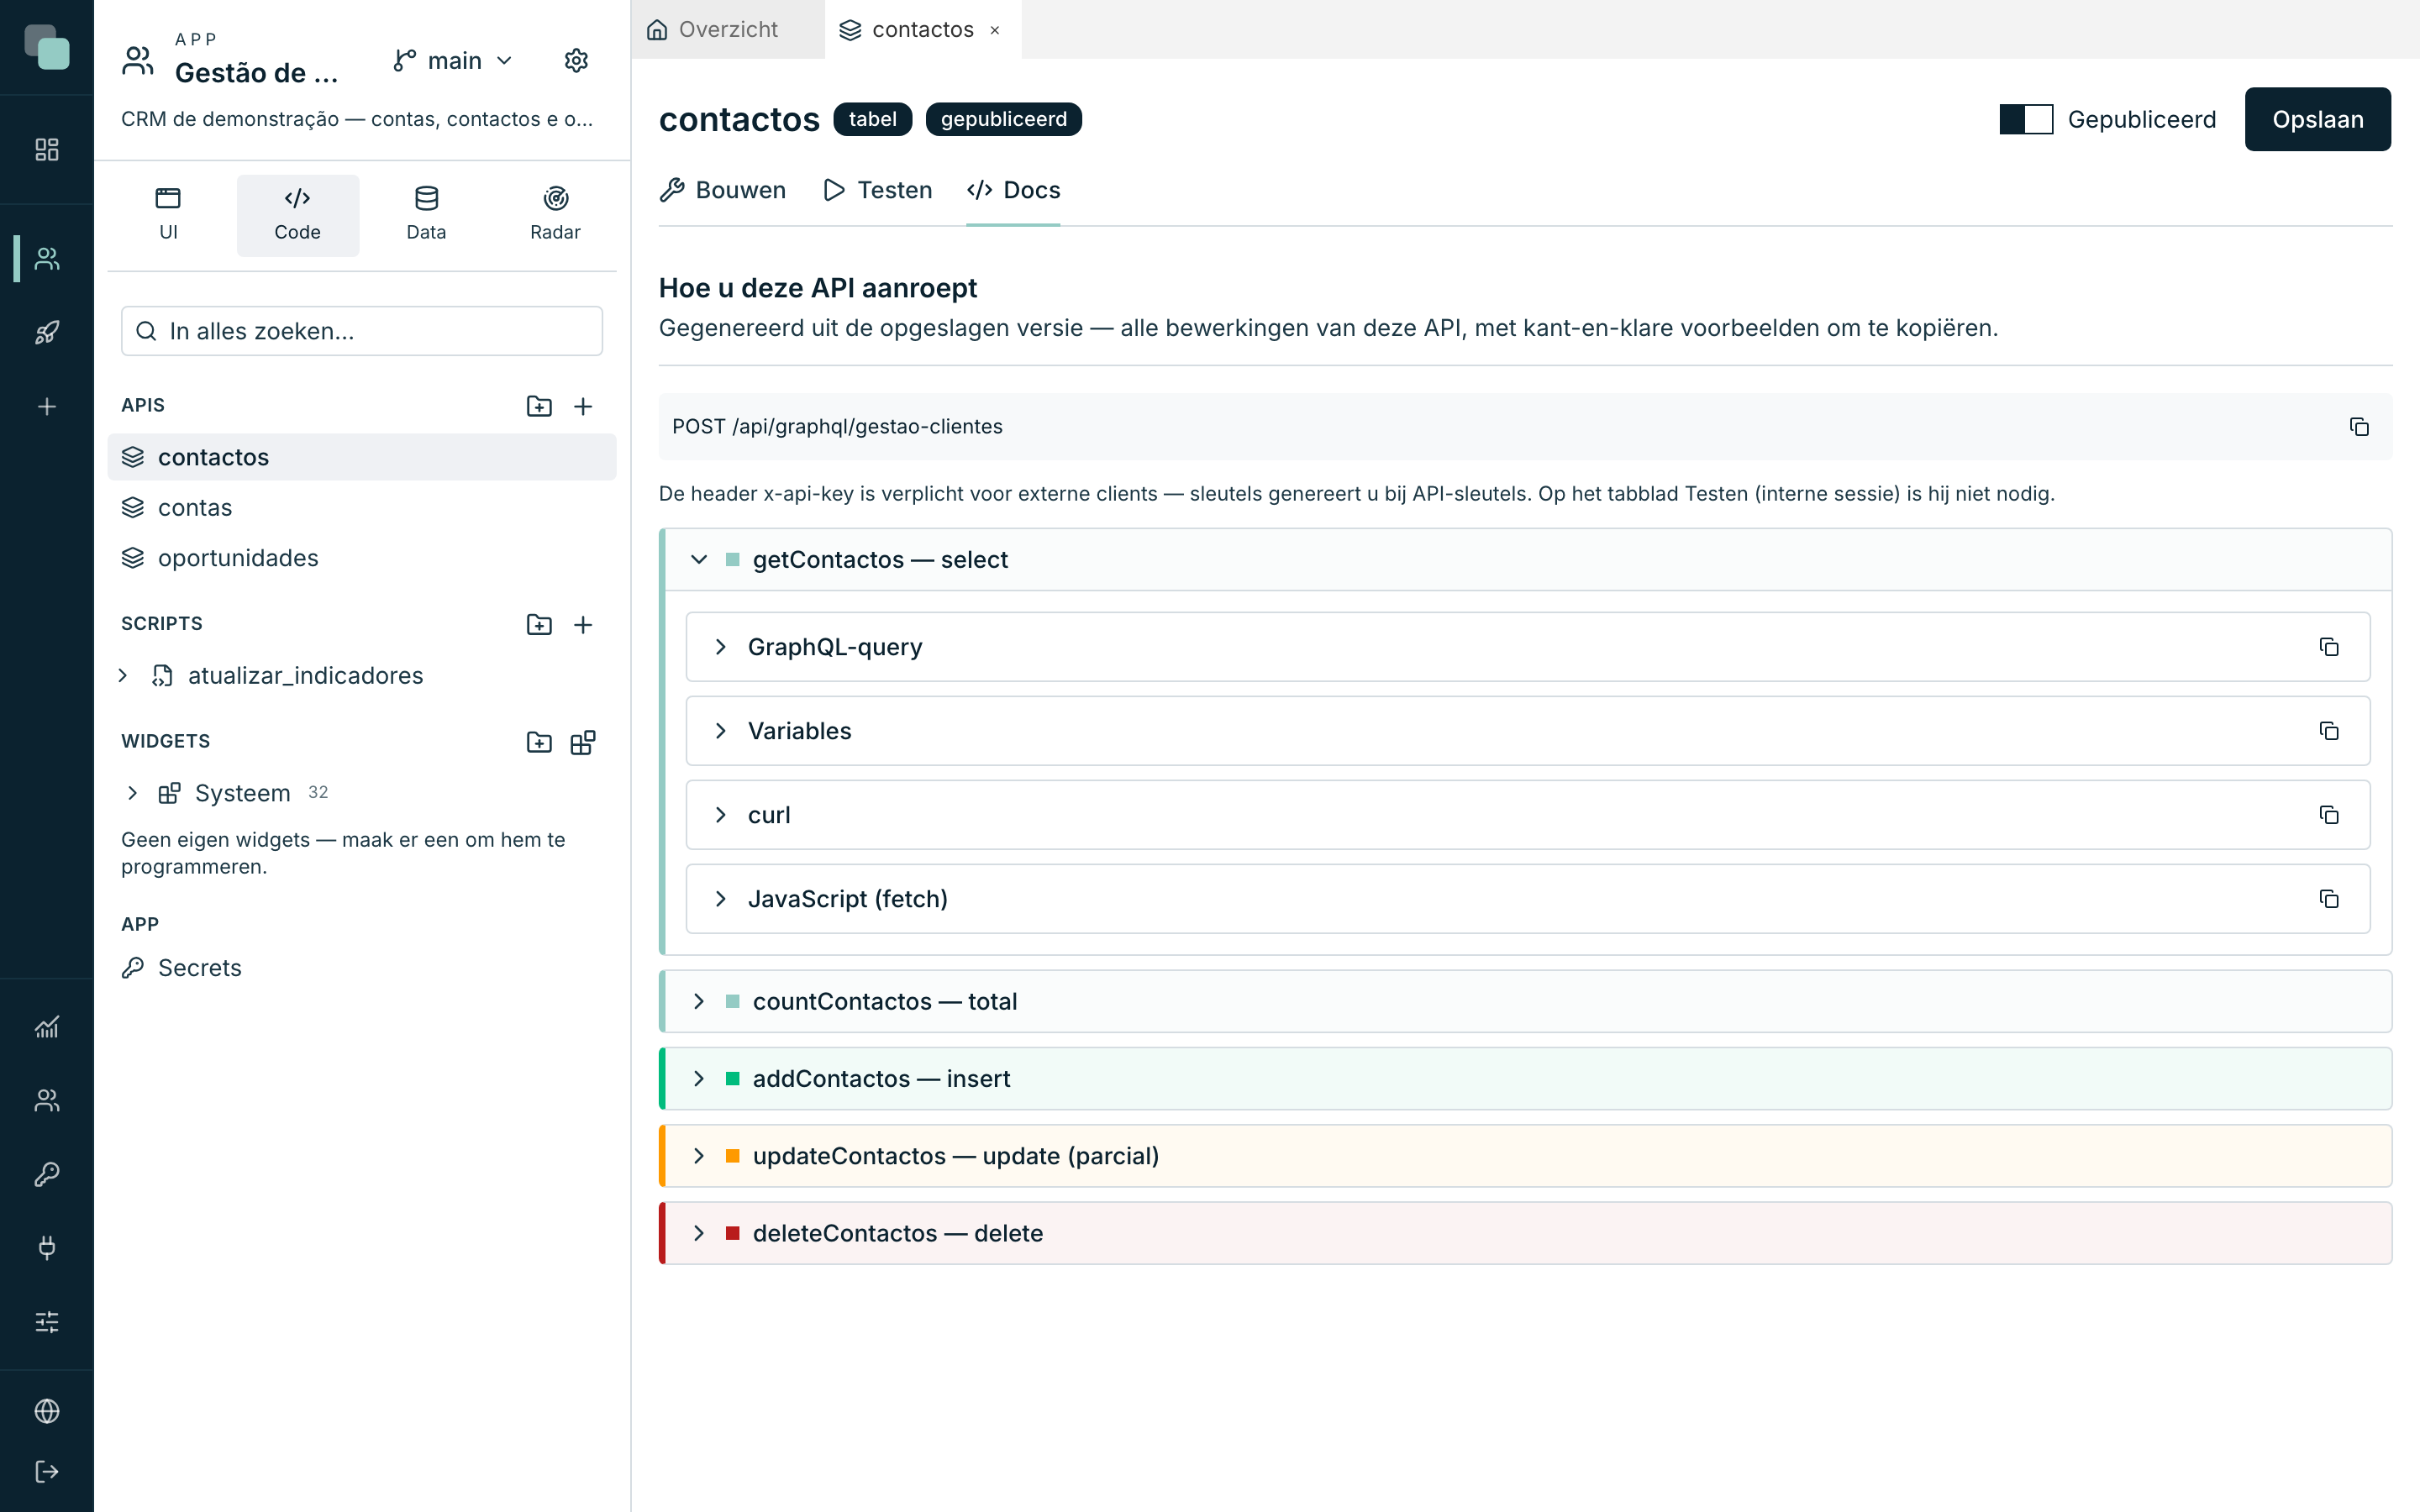Add new folder in SCRIPTS section

[x=539, y=624]
